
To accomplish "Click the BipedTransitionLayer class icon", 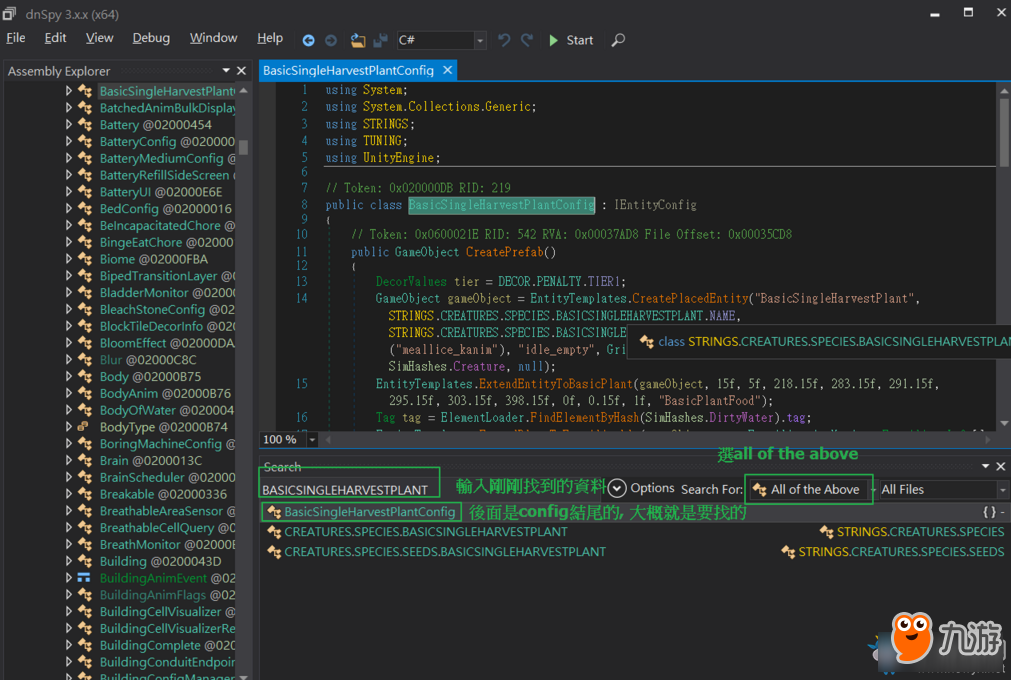I will [x=84, y=275].
